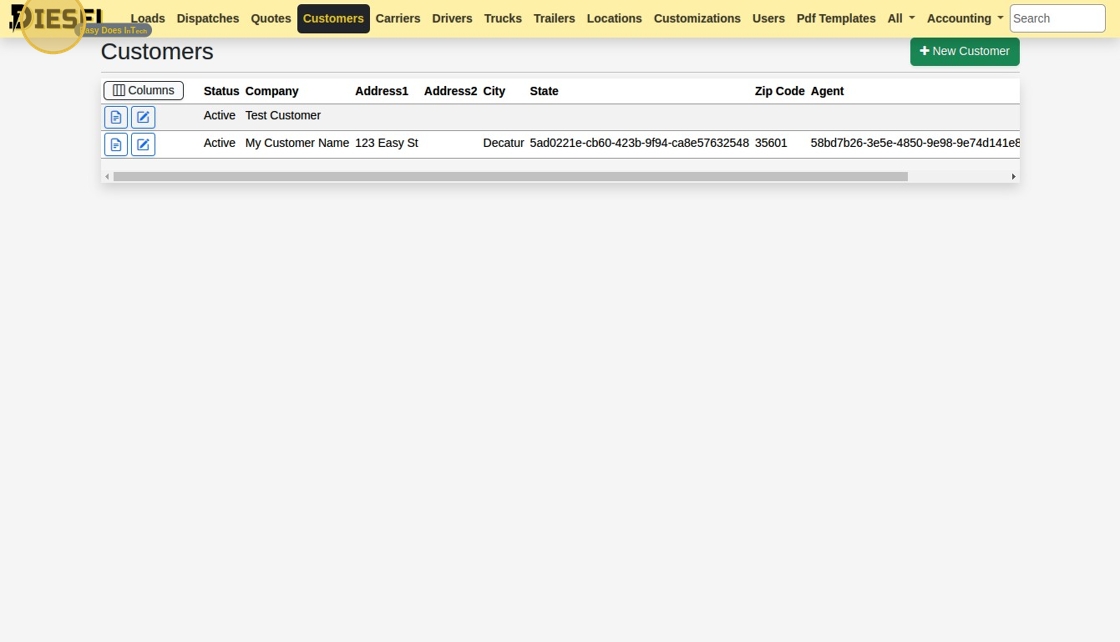
Task: Click the '123 Easy St' address cell
Action: 386,144
